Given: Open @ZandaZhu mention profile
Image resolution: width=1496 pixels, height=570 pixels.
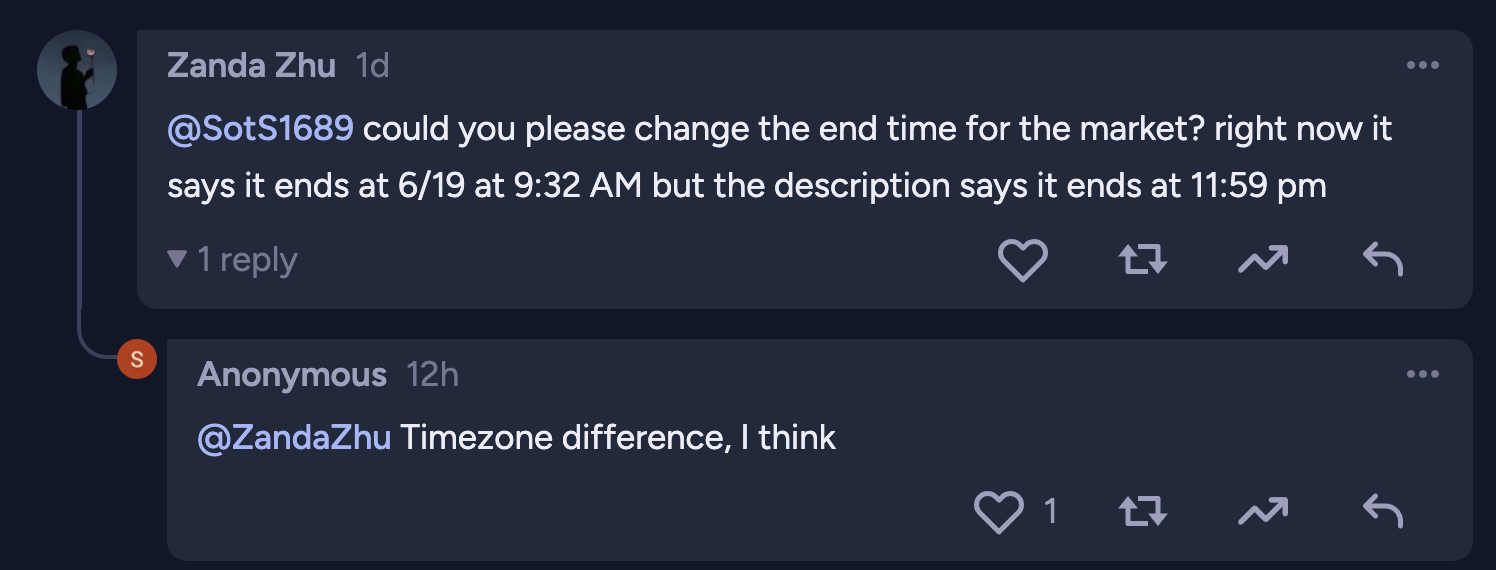Looking at the screenshot, I should pyautogui.click(x=294, y=438).
